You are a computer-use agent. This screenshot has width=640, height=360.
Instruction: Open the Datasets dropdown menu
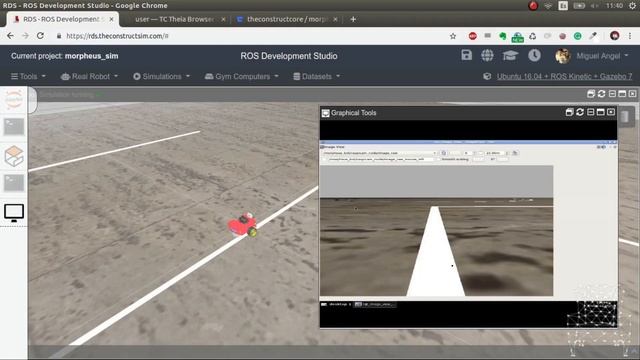coord(317,76)
